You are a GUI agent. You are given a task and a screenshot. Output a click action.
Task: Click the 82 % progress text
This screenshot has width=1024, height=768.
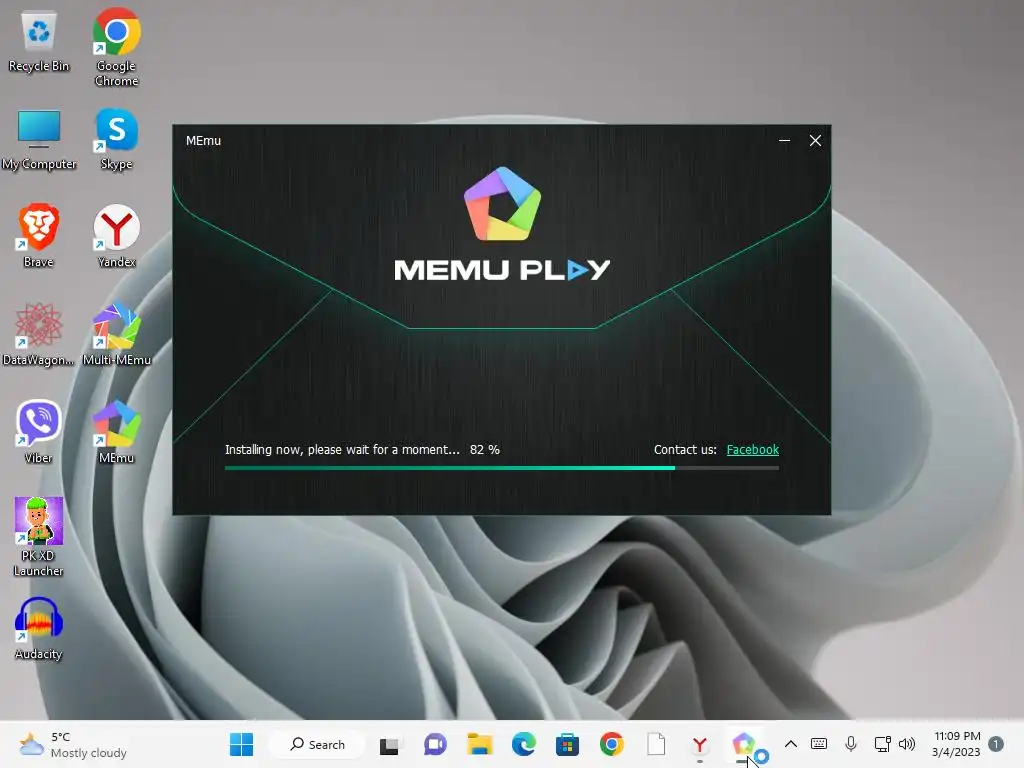pos(485,449)
